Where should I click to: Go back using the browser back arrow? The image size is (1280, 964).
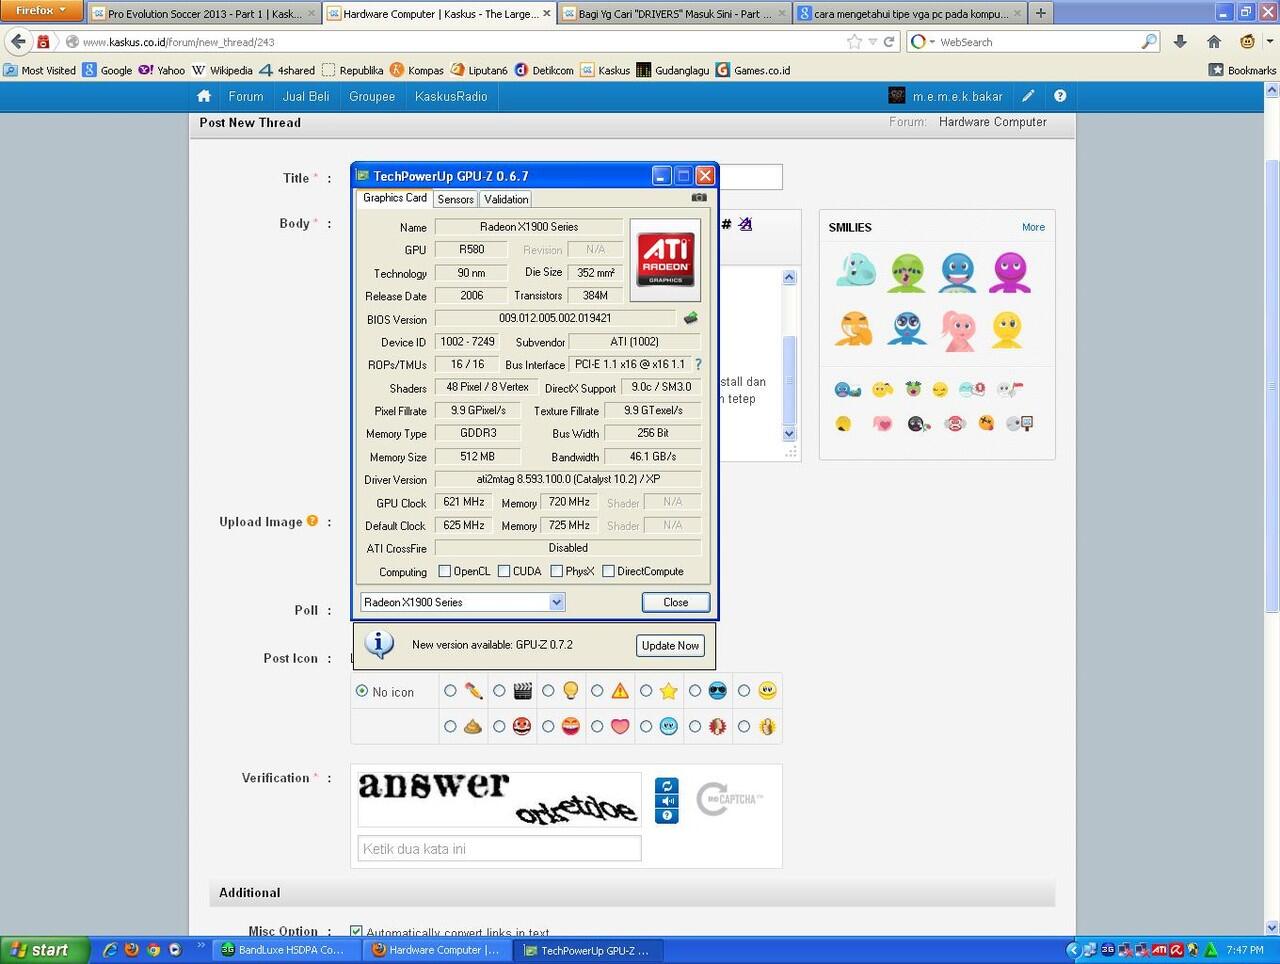tap(18, 42)
